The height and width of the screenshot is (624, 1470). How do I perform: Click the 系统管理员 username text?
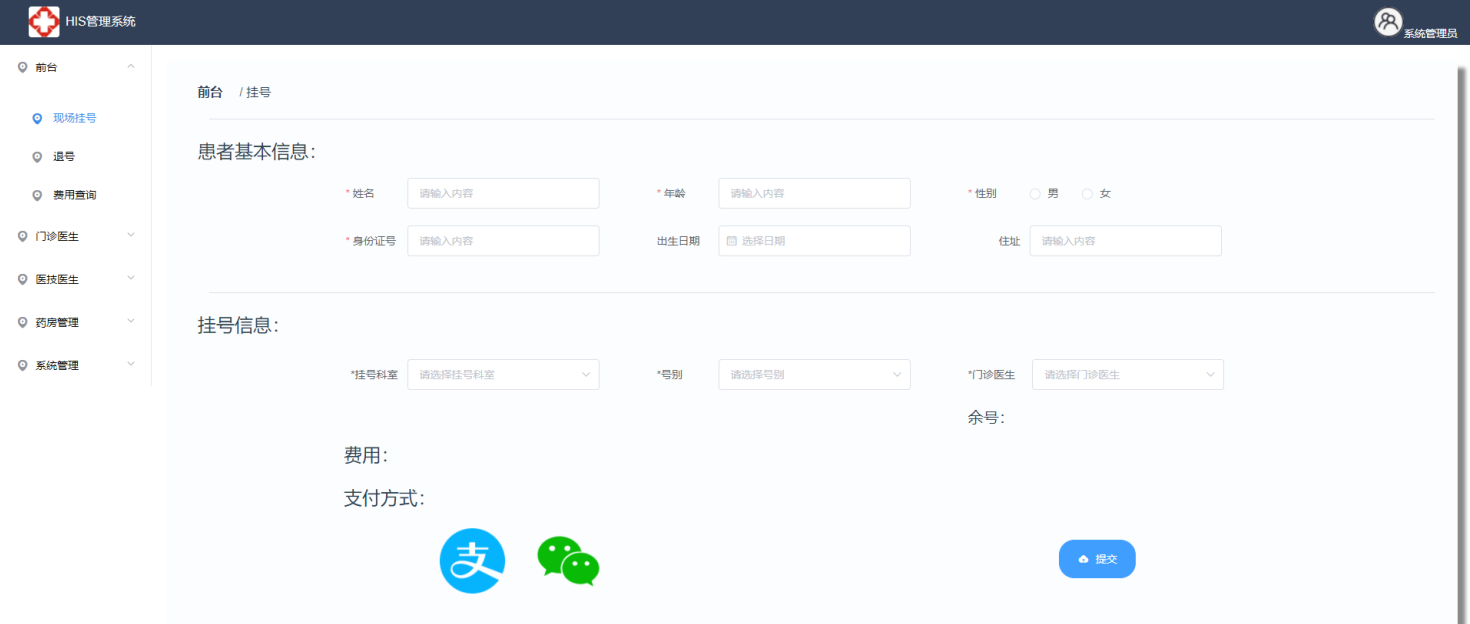(x=1430, y=33)
